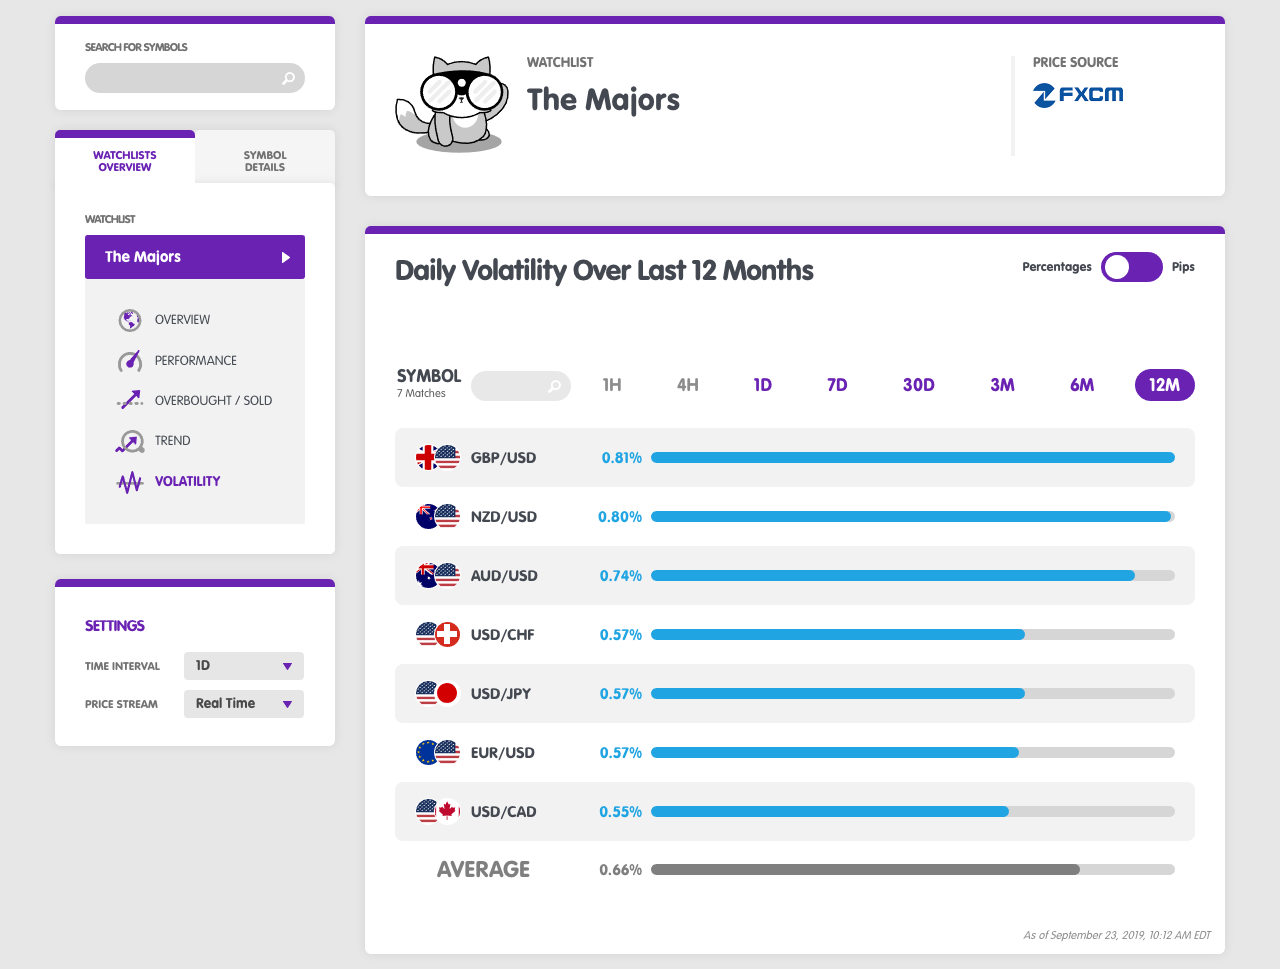The width and height of the screenshot is (1280, 969).
Task: Select the 1H timeframe tab
Action: (x=612, y=385)
